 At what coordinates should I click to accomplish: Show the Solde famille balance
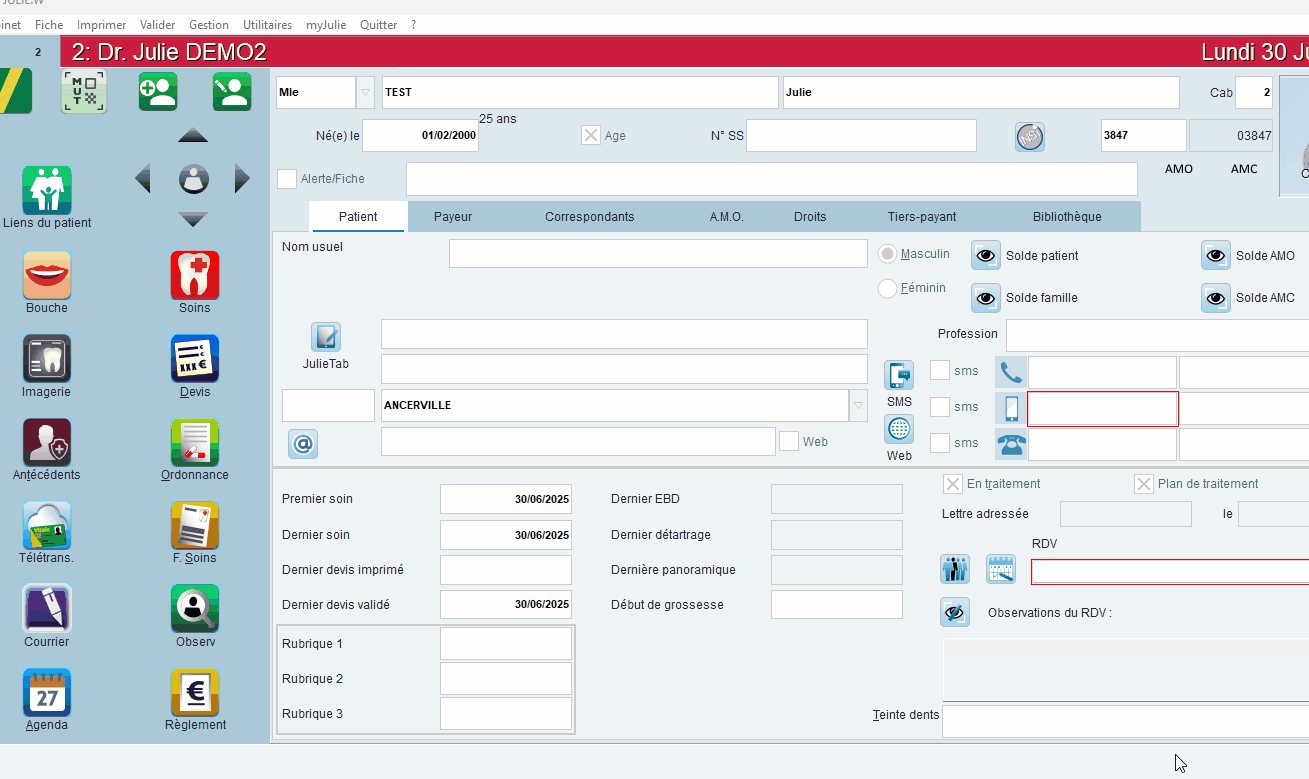986,298
